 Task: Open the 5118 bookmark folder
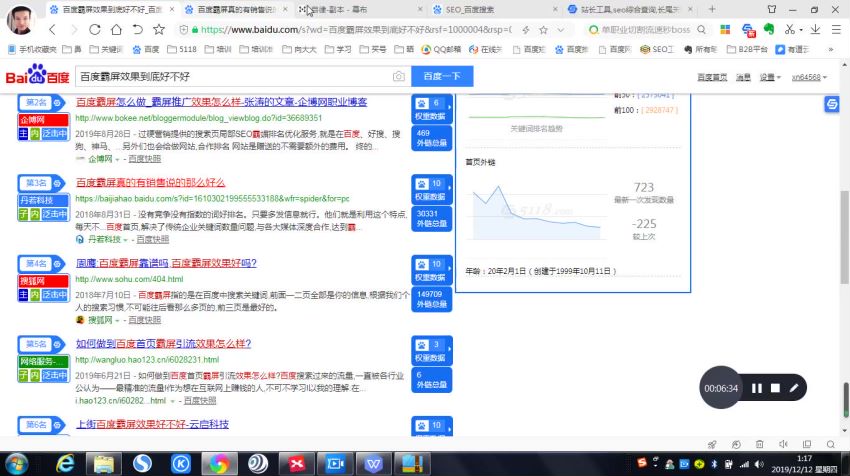182,49
